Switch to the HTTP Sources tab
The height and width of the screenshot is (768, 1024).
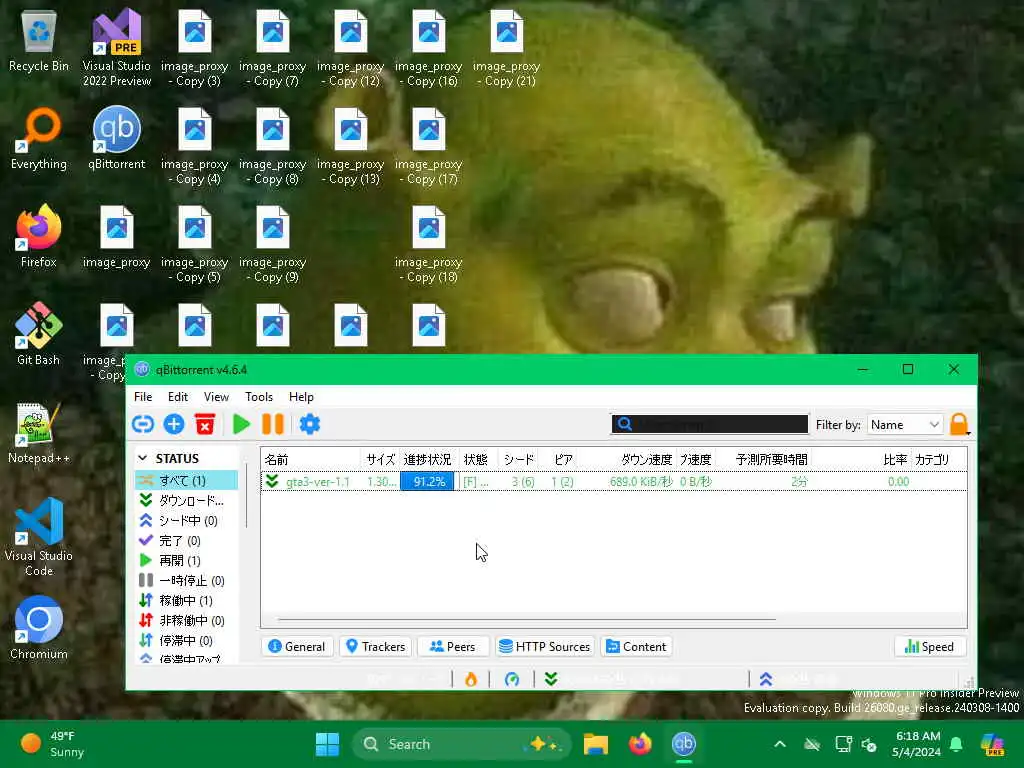point(545,647)
